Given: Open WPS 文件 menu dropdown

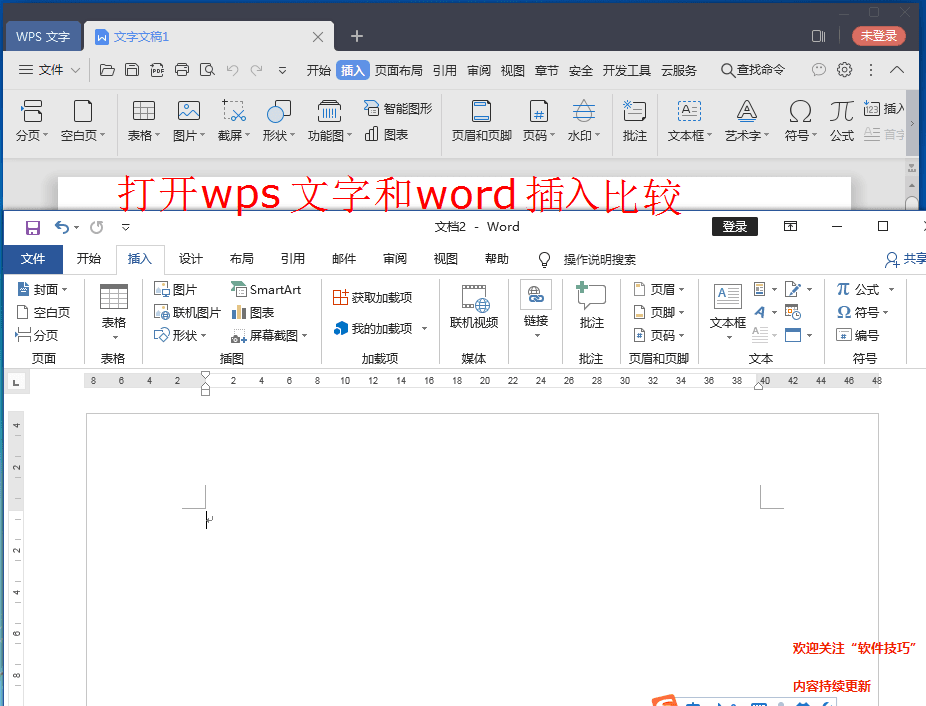Looking at the screenshot, I should (x=50, y=70).
